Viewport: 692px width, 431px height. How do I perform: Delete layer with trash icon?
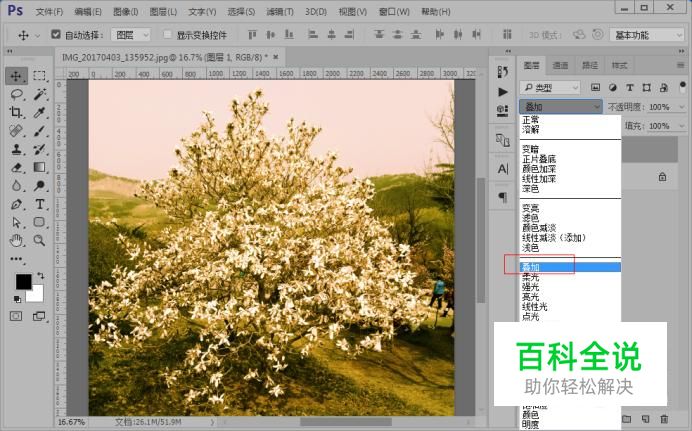tap(664, 419)
